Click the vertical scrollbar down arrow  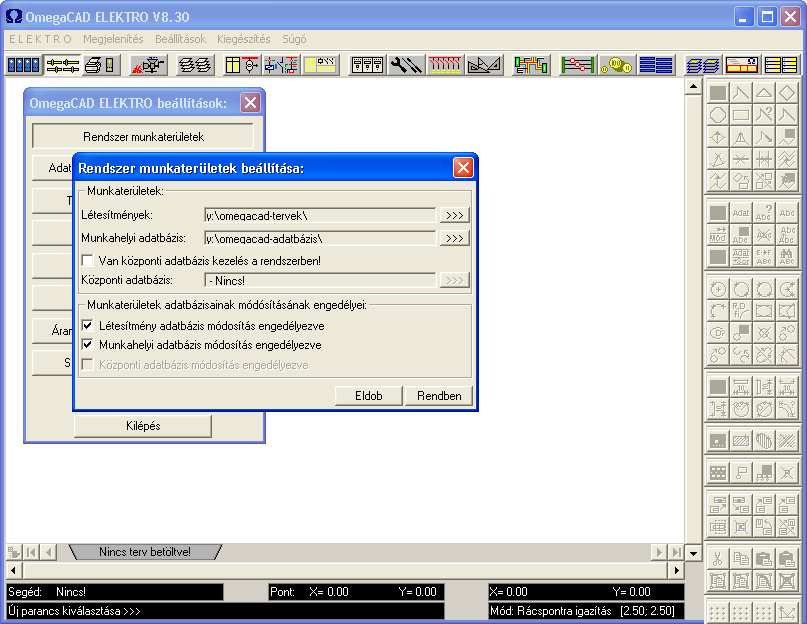tap(693, 553)
